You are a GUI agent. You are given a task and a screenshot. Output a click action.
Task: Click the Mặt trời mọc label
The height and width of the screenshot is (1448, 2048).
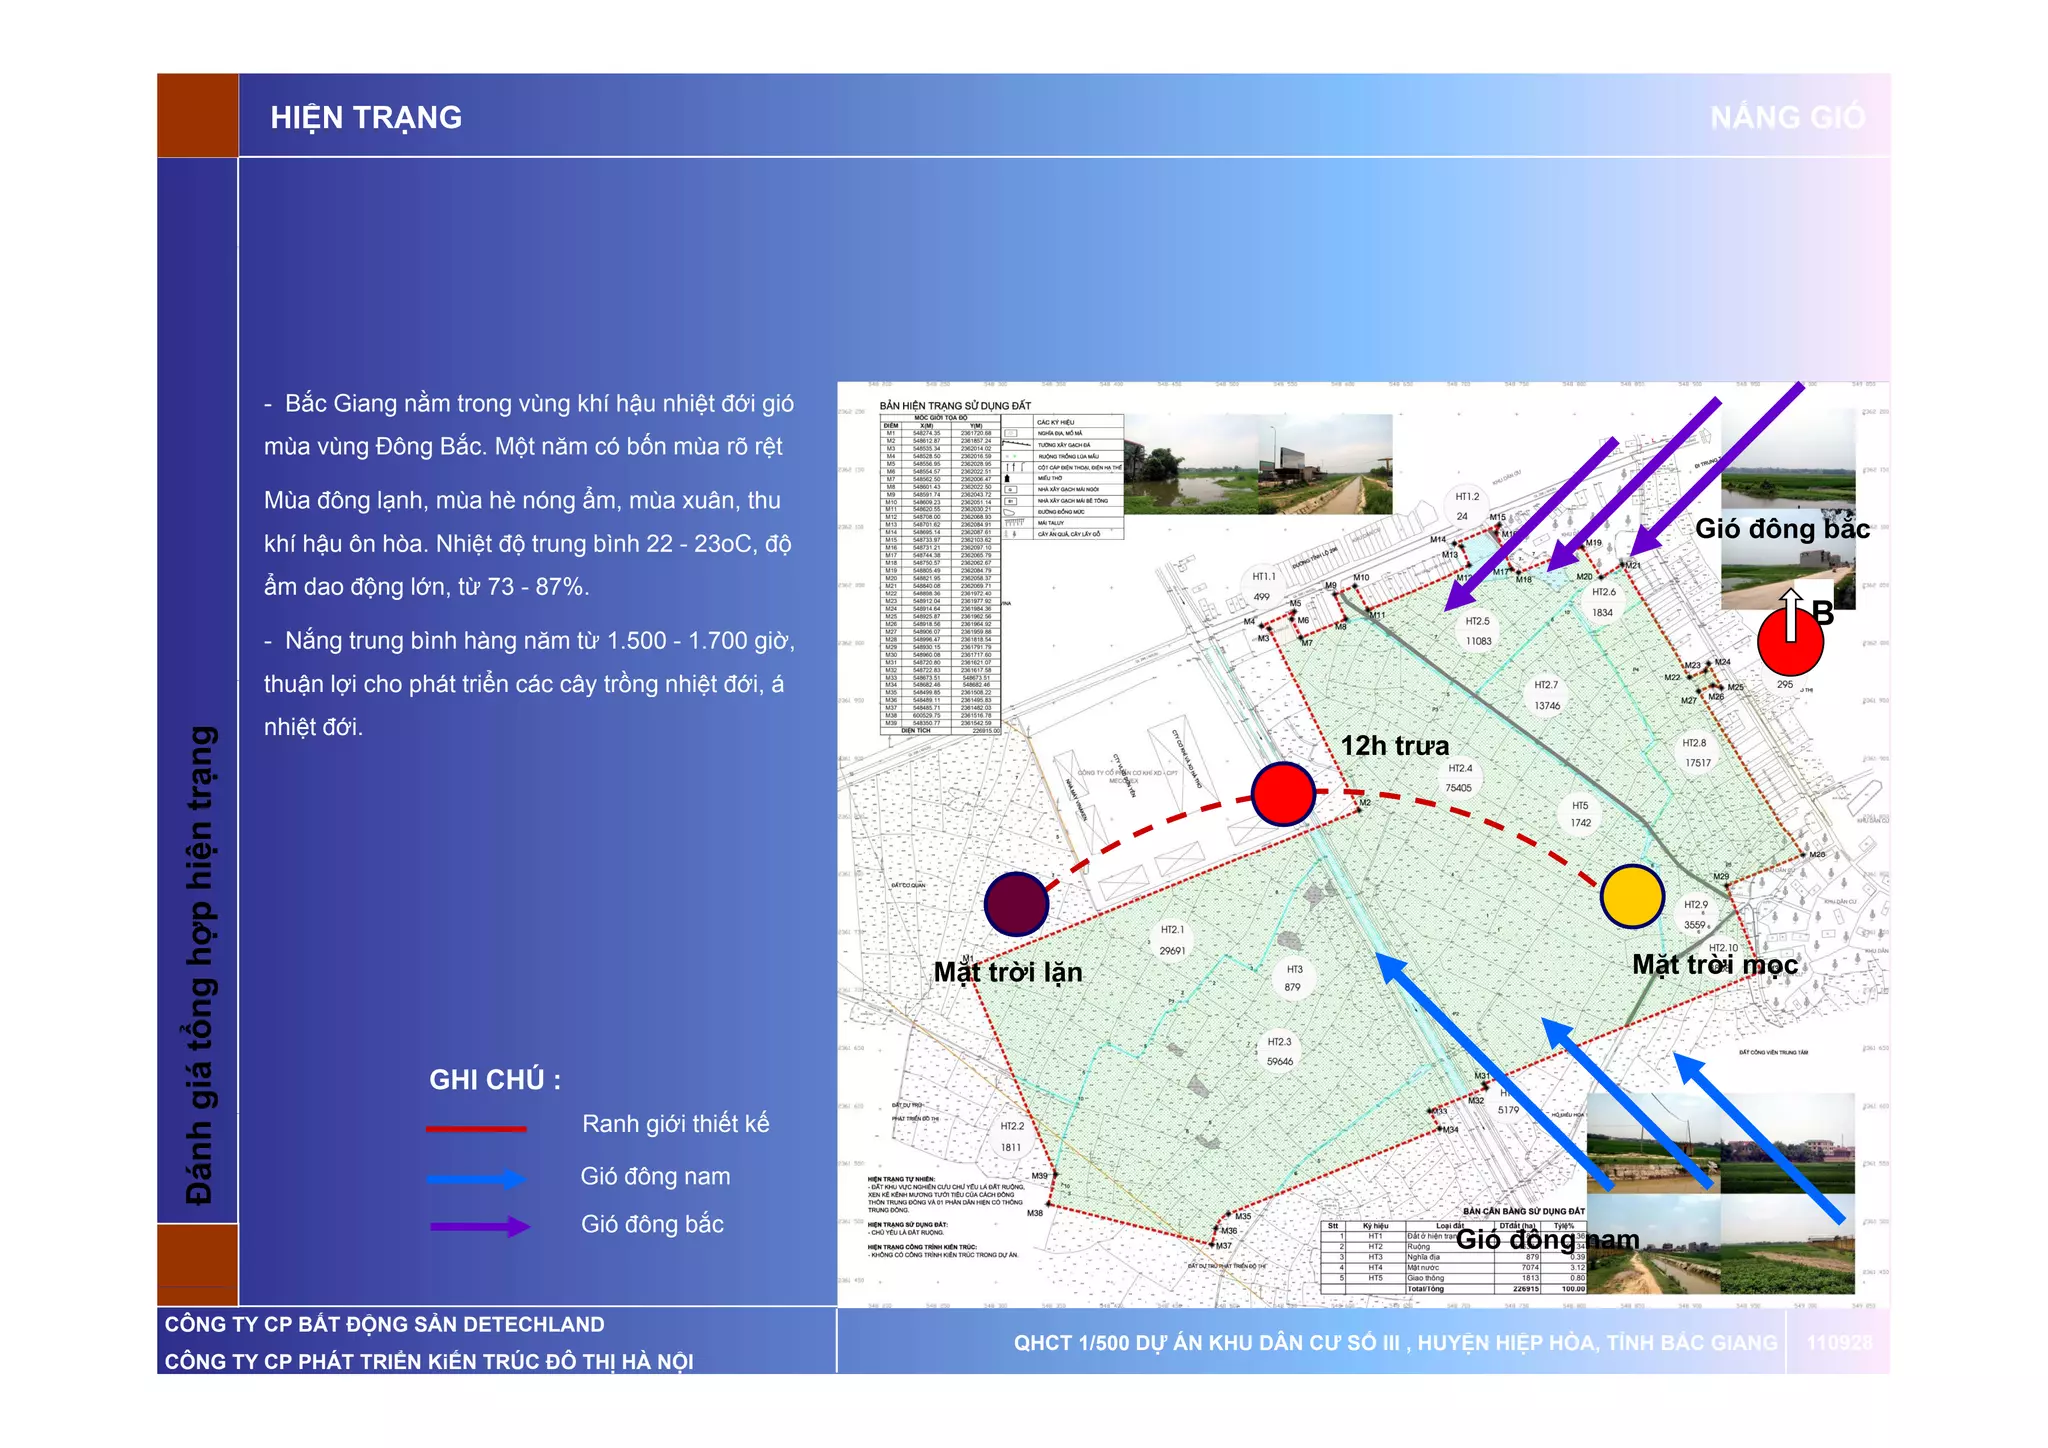coord(1714,965)
